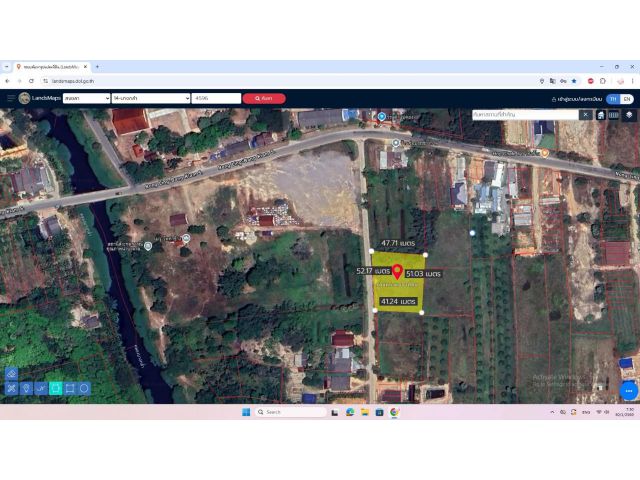This screenshot has height=480, width=640.
Task: Open Microsoft Edge from the taskbar
Action: point(350,412)
